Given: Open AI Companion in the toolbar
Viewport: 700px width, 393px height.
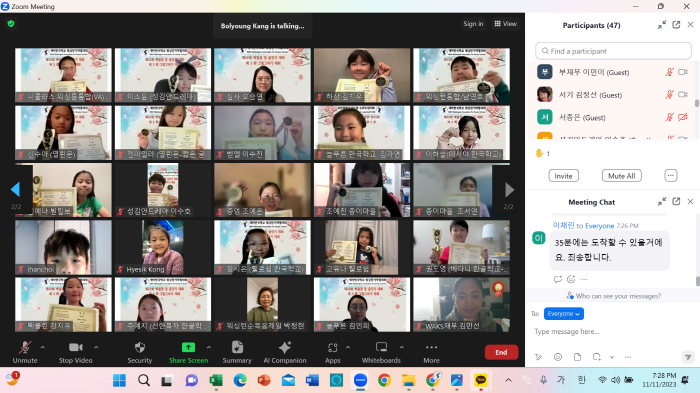Looking at the screenshot, I should (x=284, y=347).
